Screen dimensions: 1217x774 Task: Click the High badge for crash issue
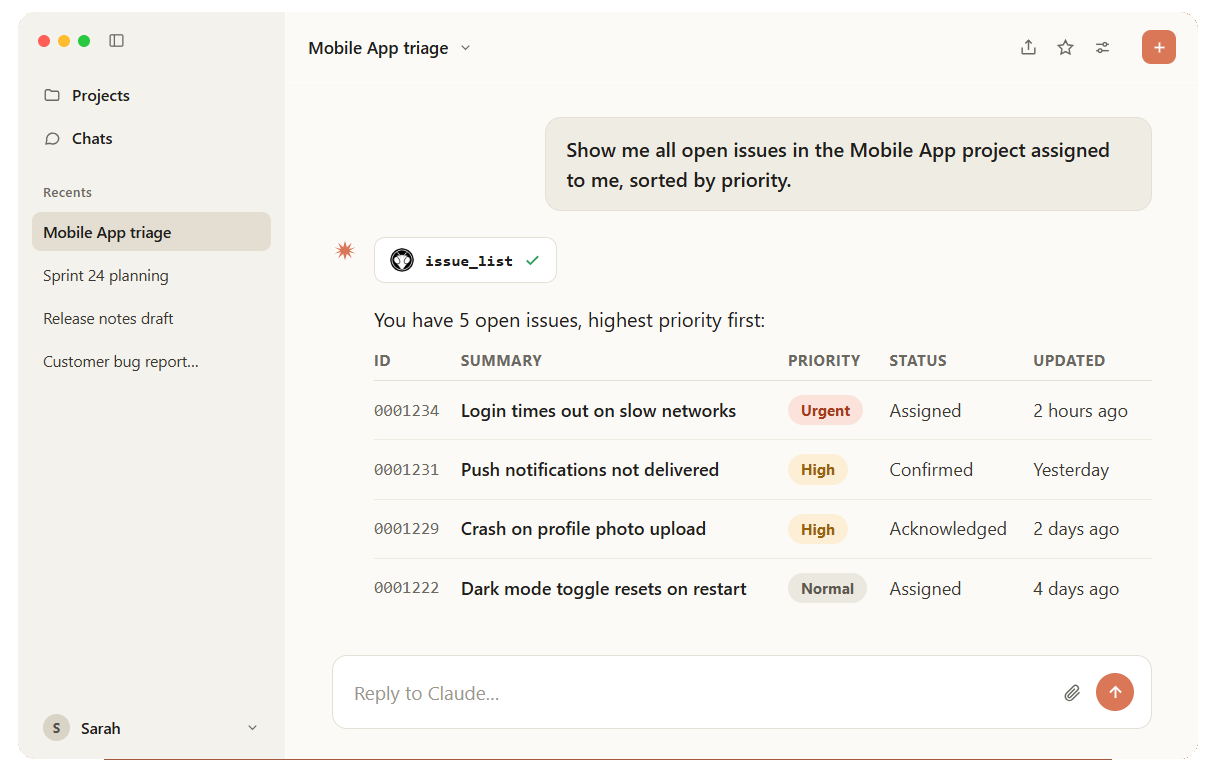[818, 529]
